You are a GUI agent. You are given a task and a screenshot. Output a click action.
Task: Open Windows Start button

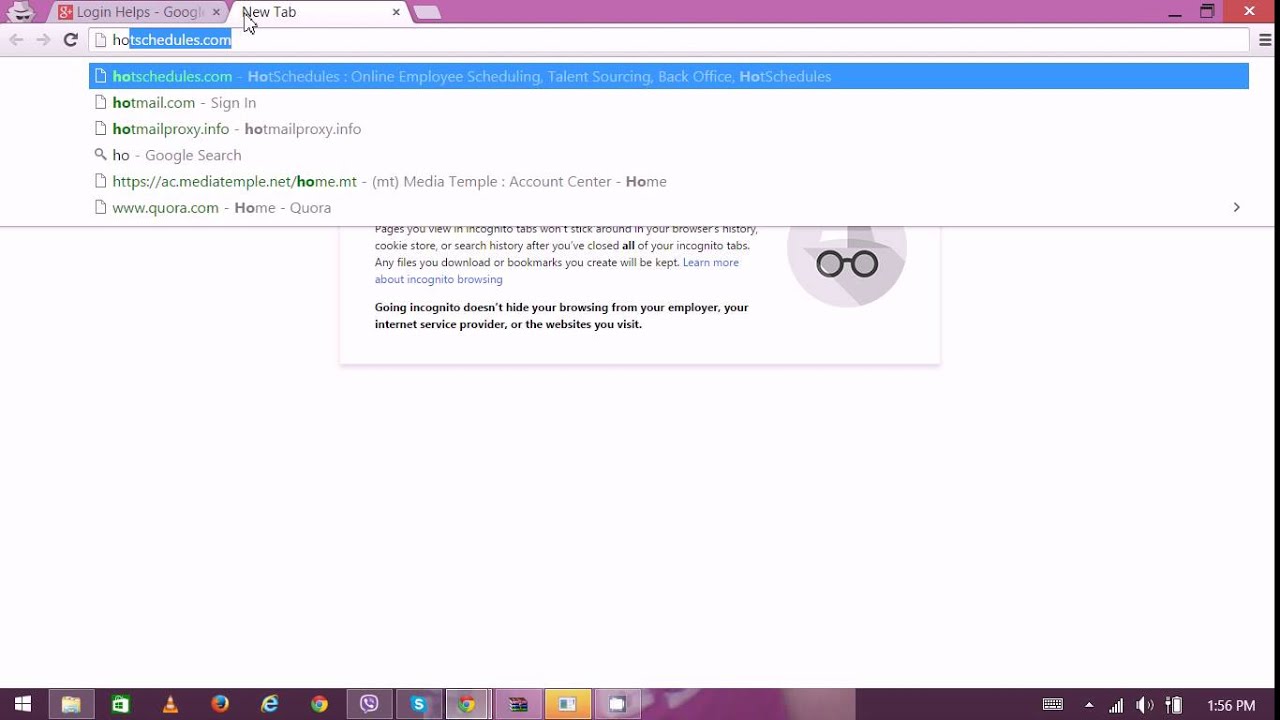[x=22, y=704]
